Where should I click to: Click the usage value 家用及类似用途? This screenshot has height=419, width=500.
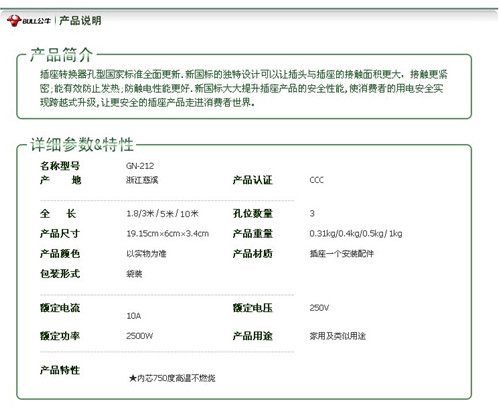click(x=338, y=336)
